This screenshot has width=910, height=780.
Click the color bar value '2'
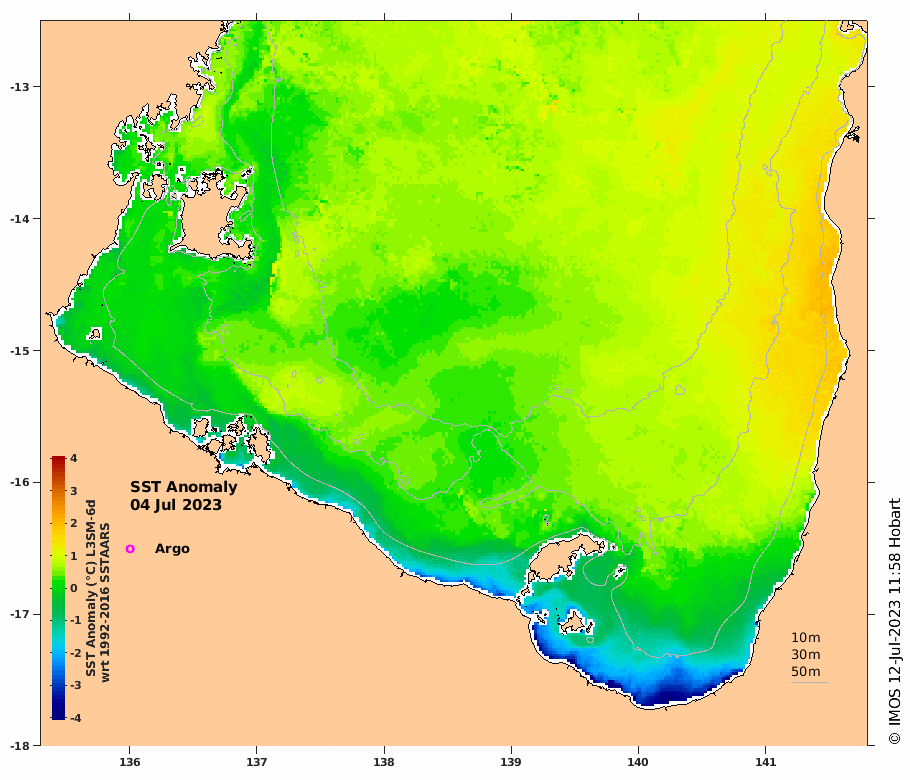click(x=74, y=523)
